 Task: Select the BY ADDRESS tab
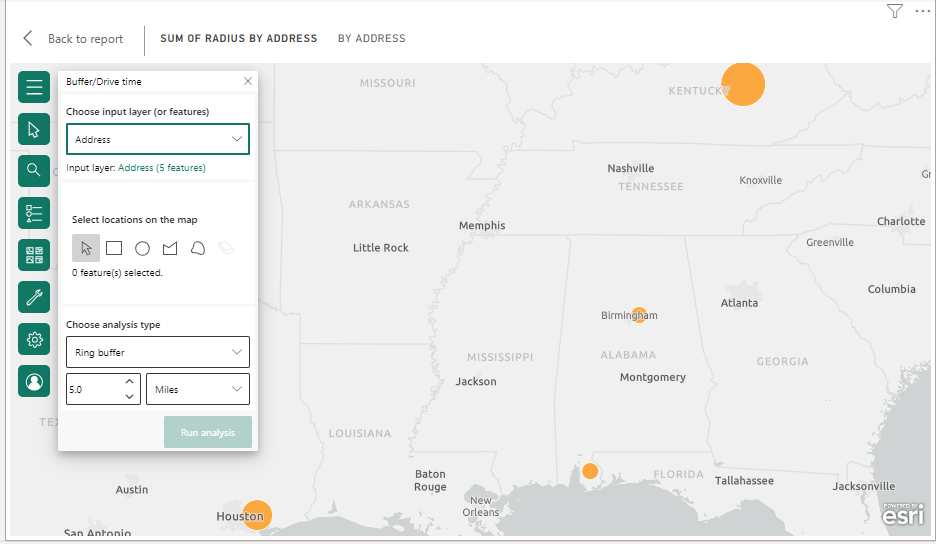point(371,38)
